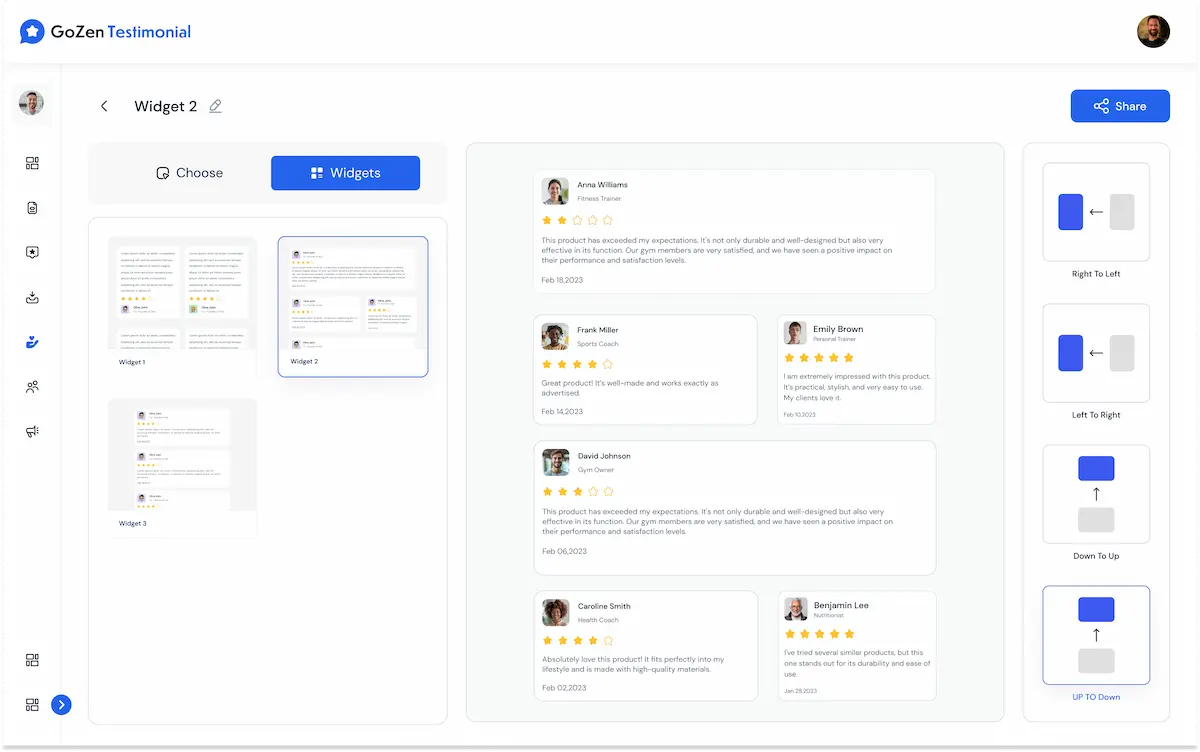Click the Jan 28,2023 date
Viewport: 1200px width, 752px height.
tap(800, 689)
